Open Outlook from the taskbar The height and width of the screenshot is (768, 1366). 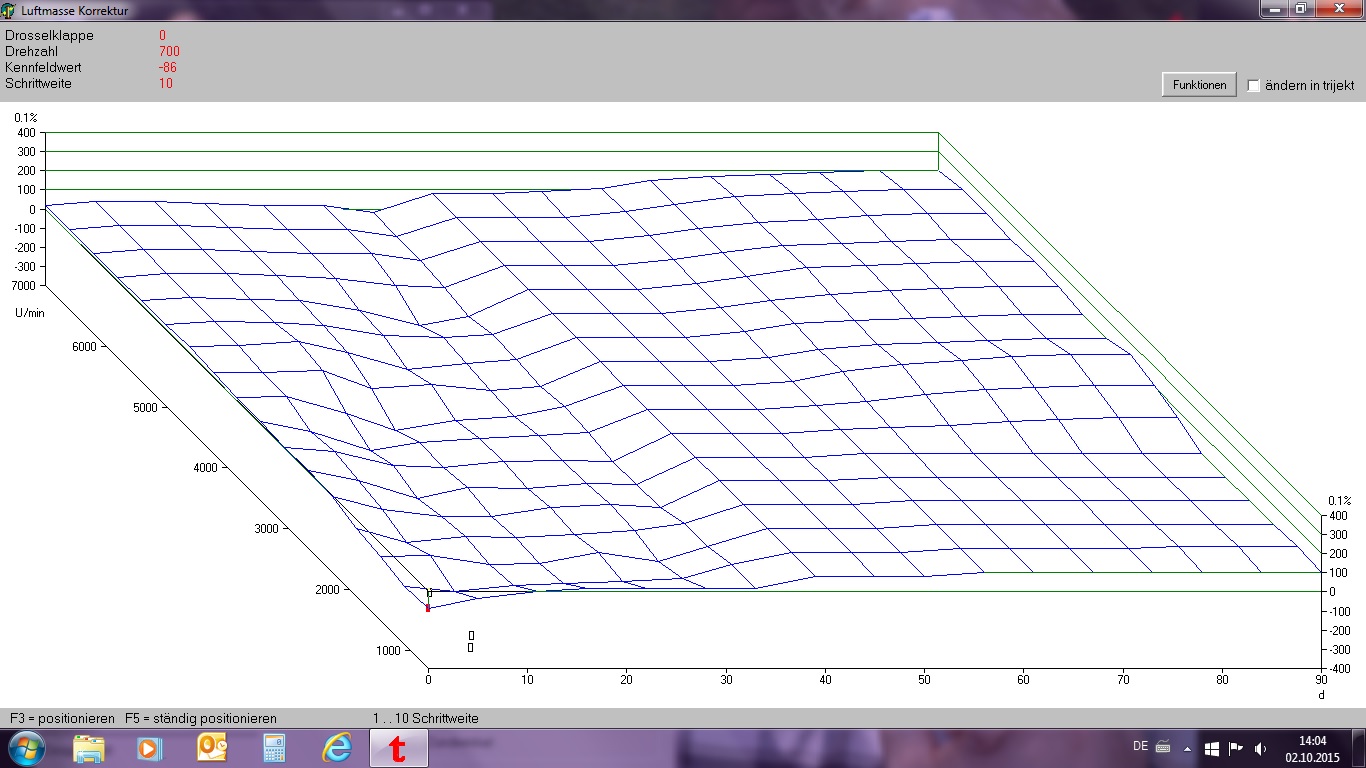coord(212,748)
